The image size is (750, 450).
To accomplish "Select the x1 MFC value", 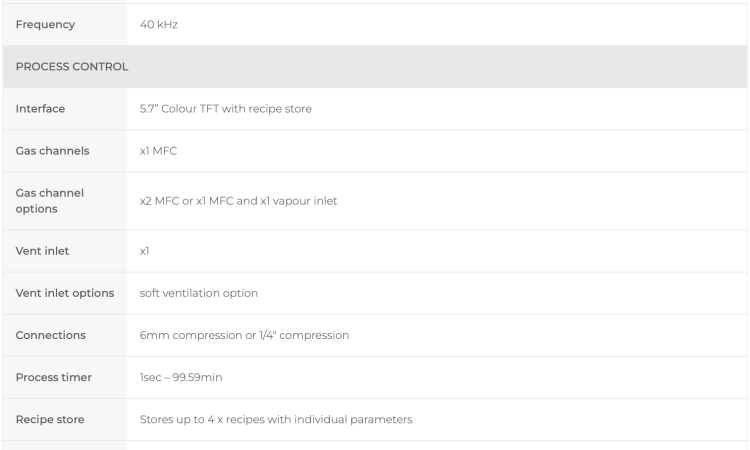I will tap(158, 151).
